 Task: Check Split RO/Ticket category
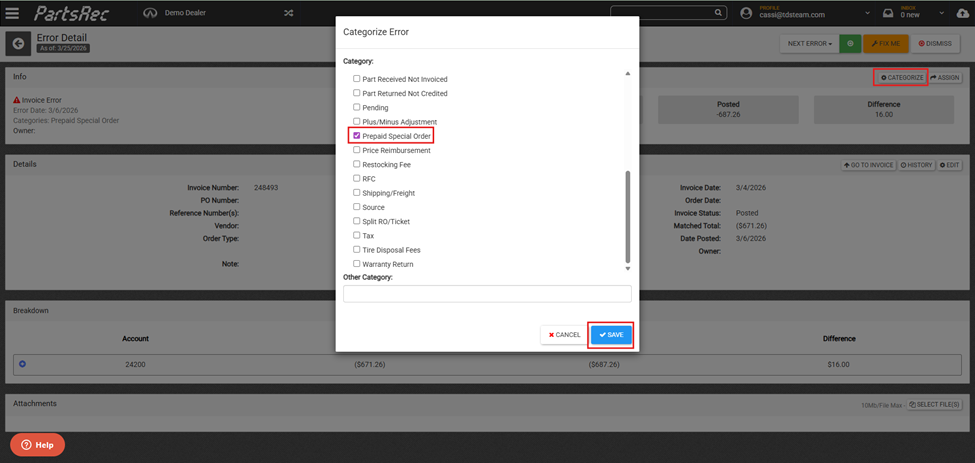(356, 221)
